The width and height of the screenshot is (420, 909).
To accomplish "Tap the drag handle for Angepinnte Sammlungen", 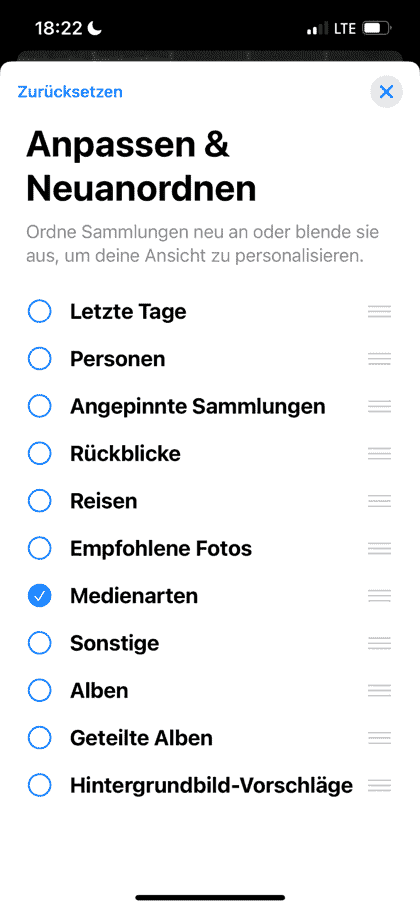I will [x=379, y=407].
